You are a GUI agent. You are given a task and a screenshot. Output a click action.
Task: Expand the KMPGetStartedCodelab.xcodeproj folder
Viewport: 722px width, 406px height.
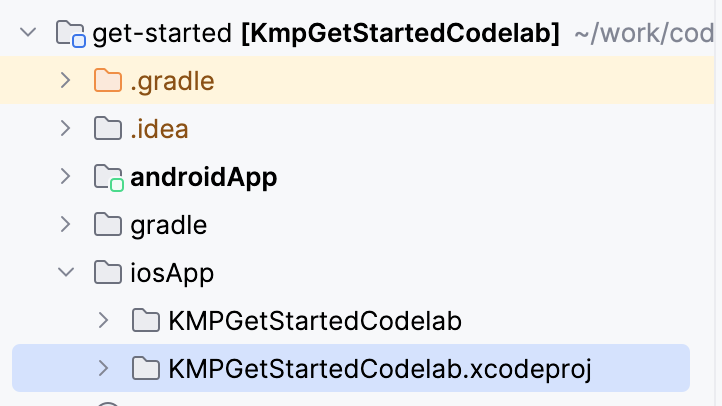coord(103,369)
